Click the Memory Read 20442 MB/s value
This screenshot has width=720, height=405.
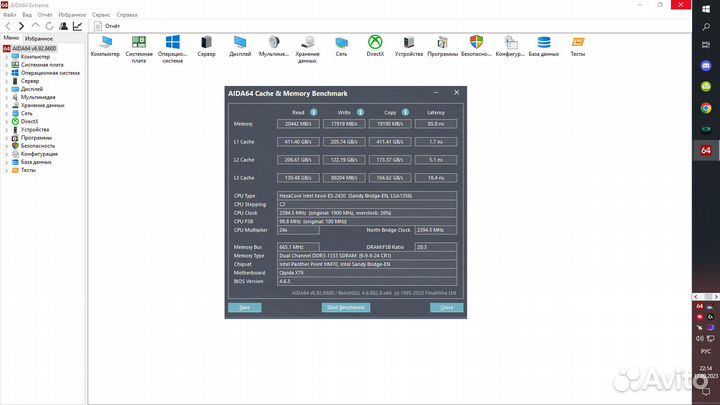click(298, 124)
